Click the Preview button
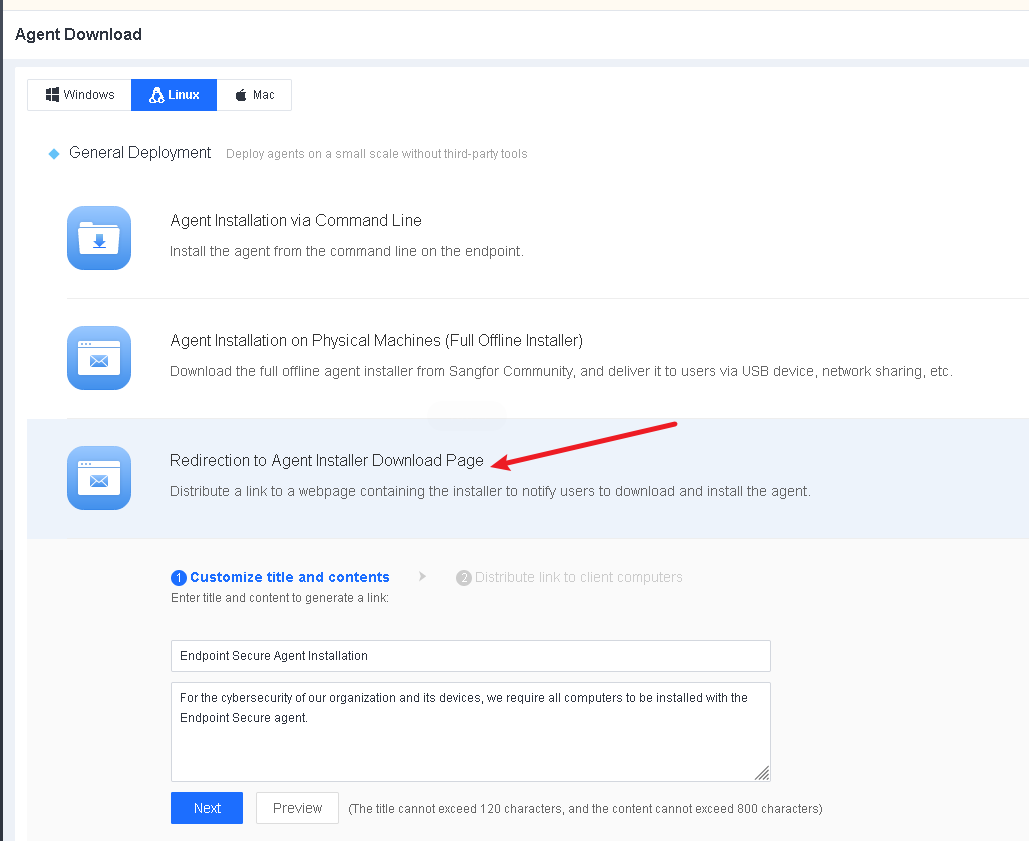The height and width of the screenshot is (841, 1029). [297, 808]
